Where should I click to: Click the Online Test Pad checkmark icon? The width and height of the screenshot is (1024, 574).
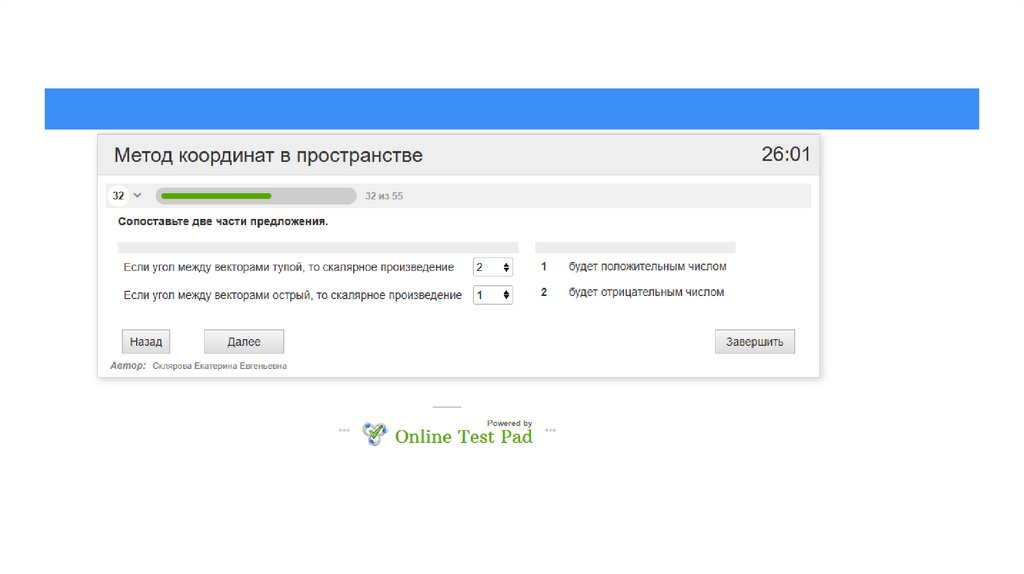point(375,434)
